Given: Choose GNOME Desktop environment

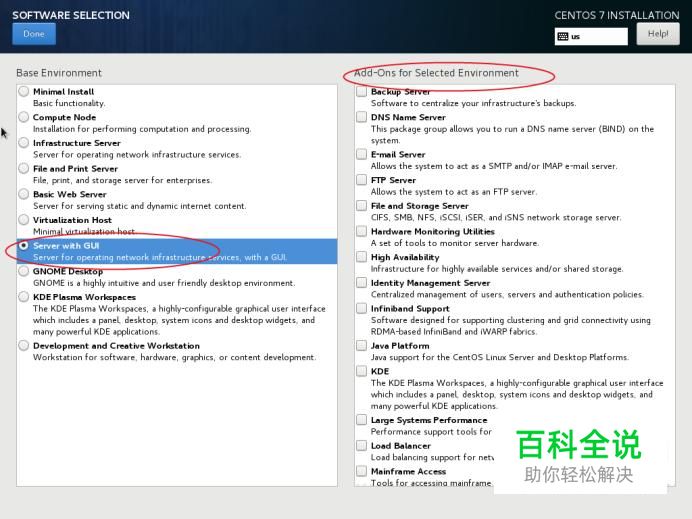Looking at the screenshot, I should [24, 271].
